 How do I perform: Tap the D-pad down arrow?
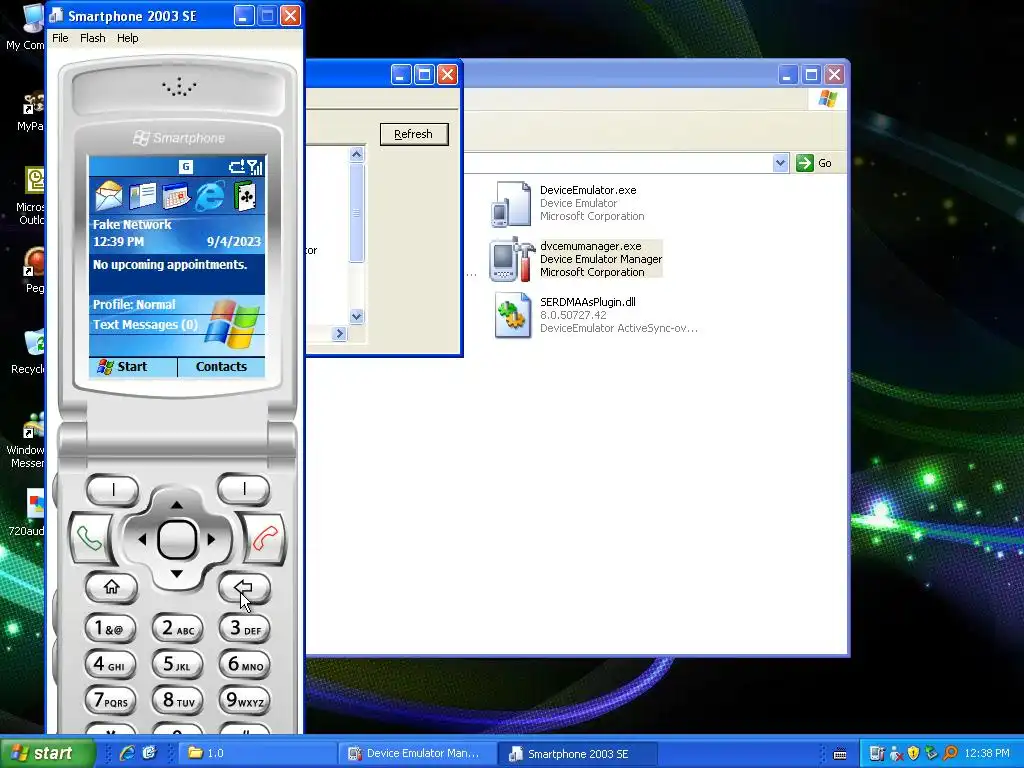tap(177, 574)
